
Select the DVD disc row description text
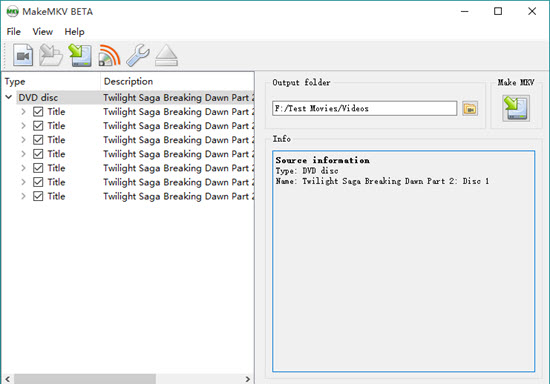pyautogui.click(x=179, y=97)
